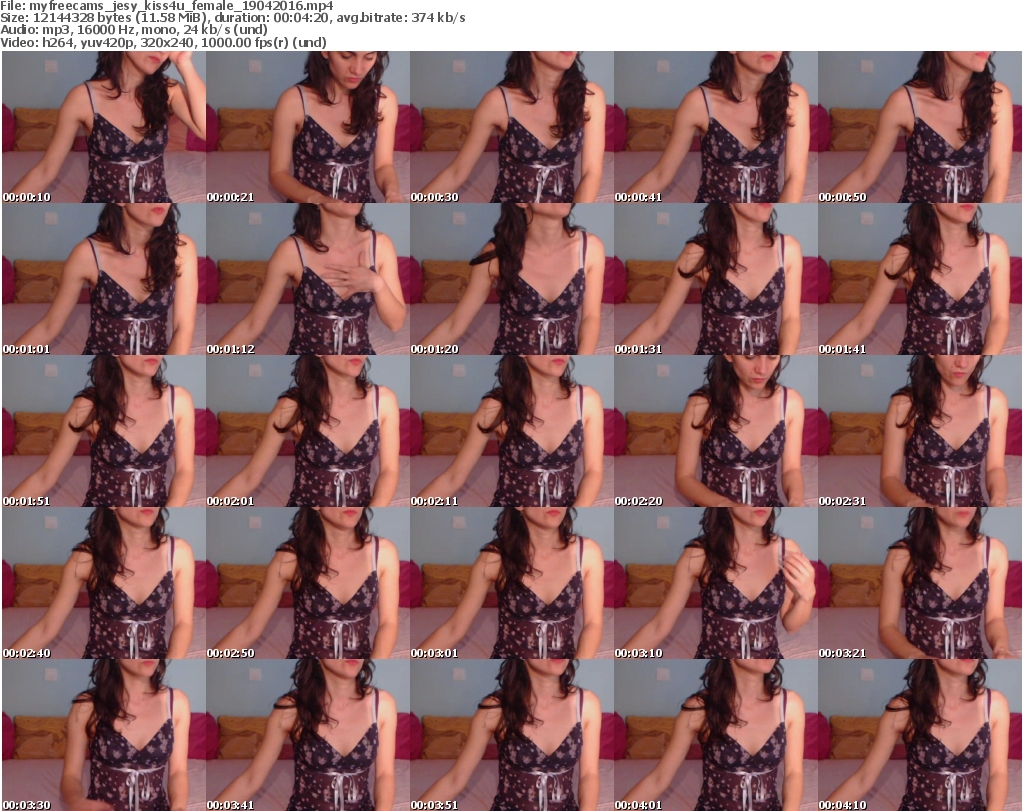Image resolution: width=1024 pixels, height=811 pixels.
Task: Select the thumbnail stamped 00:02:11
Action: tap(511, 431)
